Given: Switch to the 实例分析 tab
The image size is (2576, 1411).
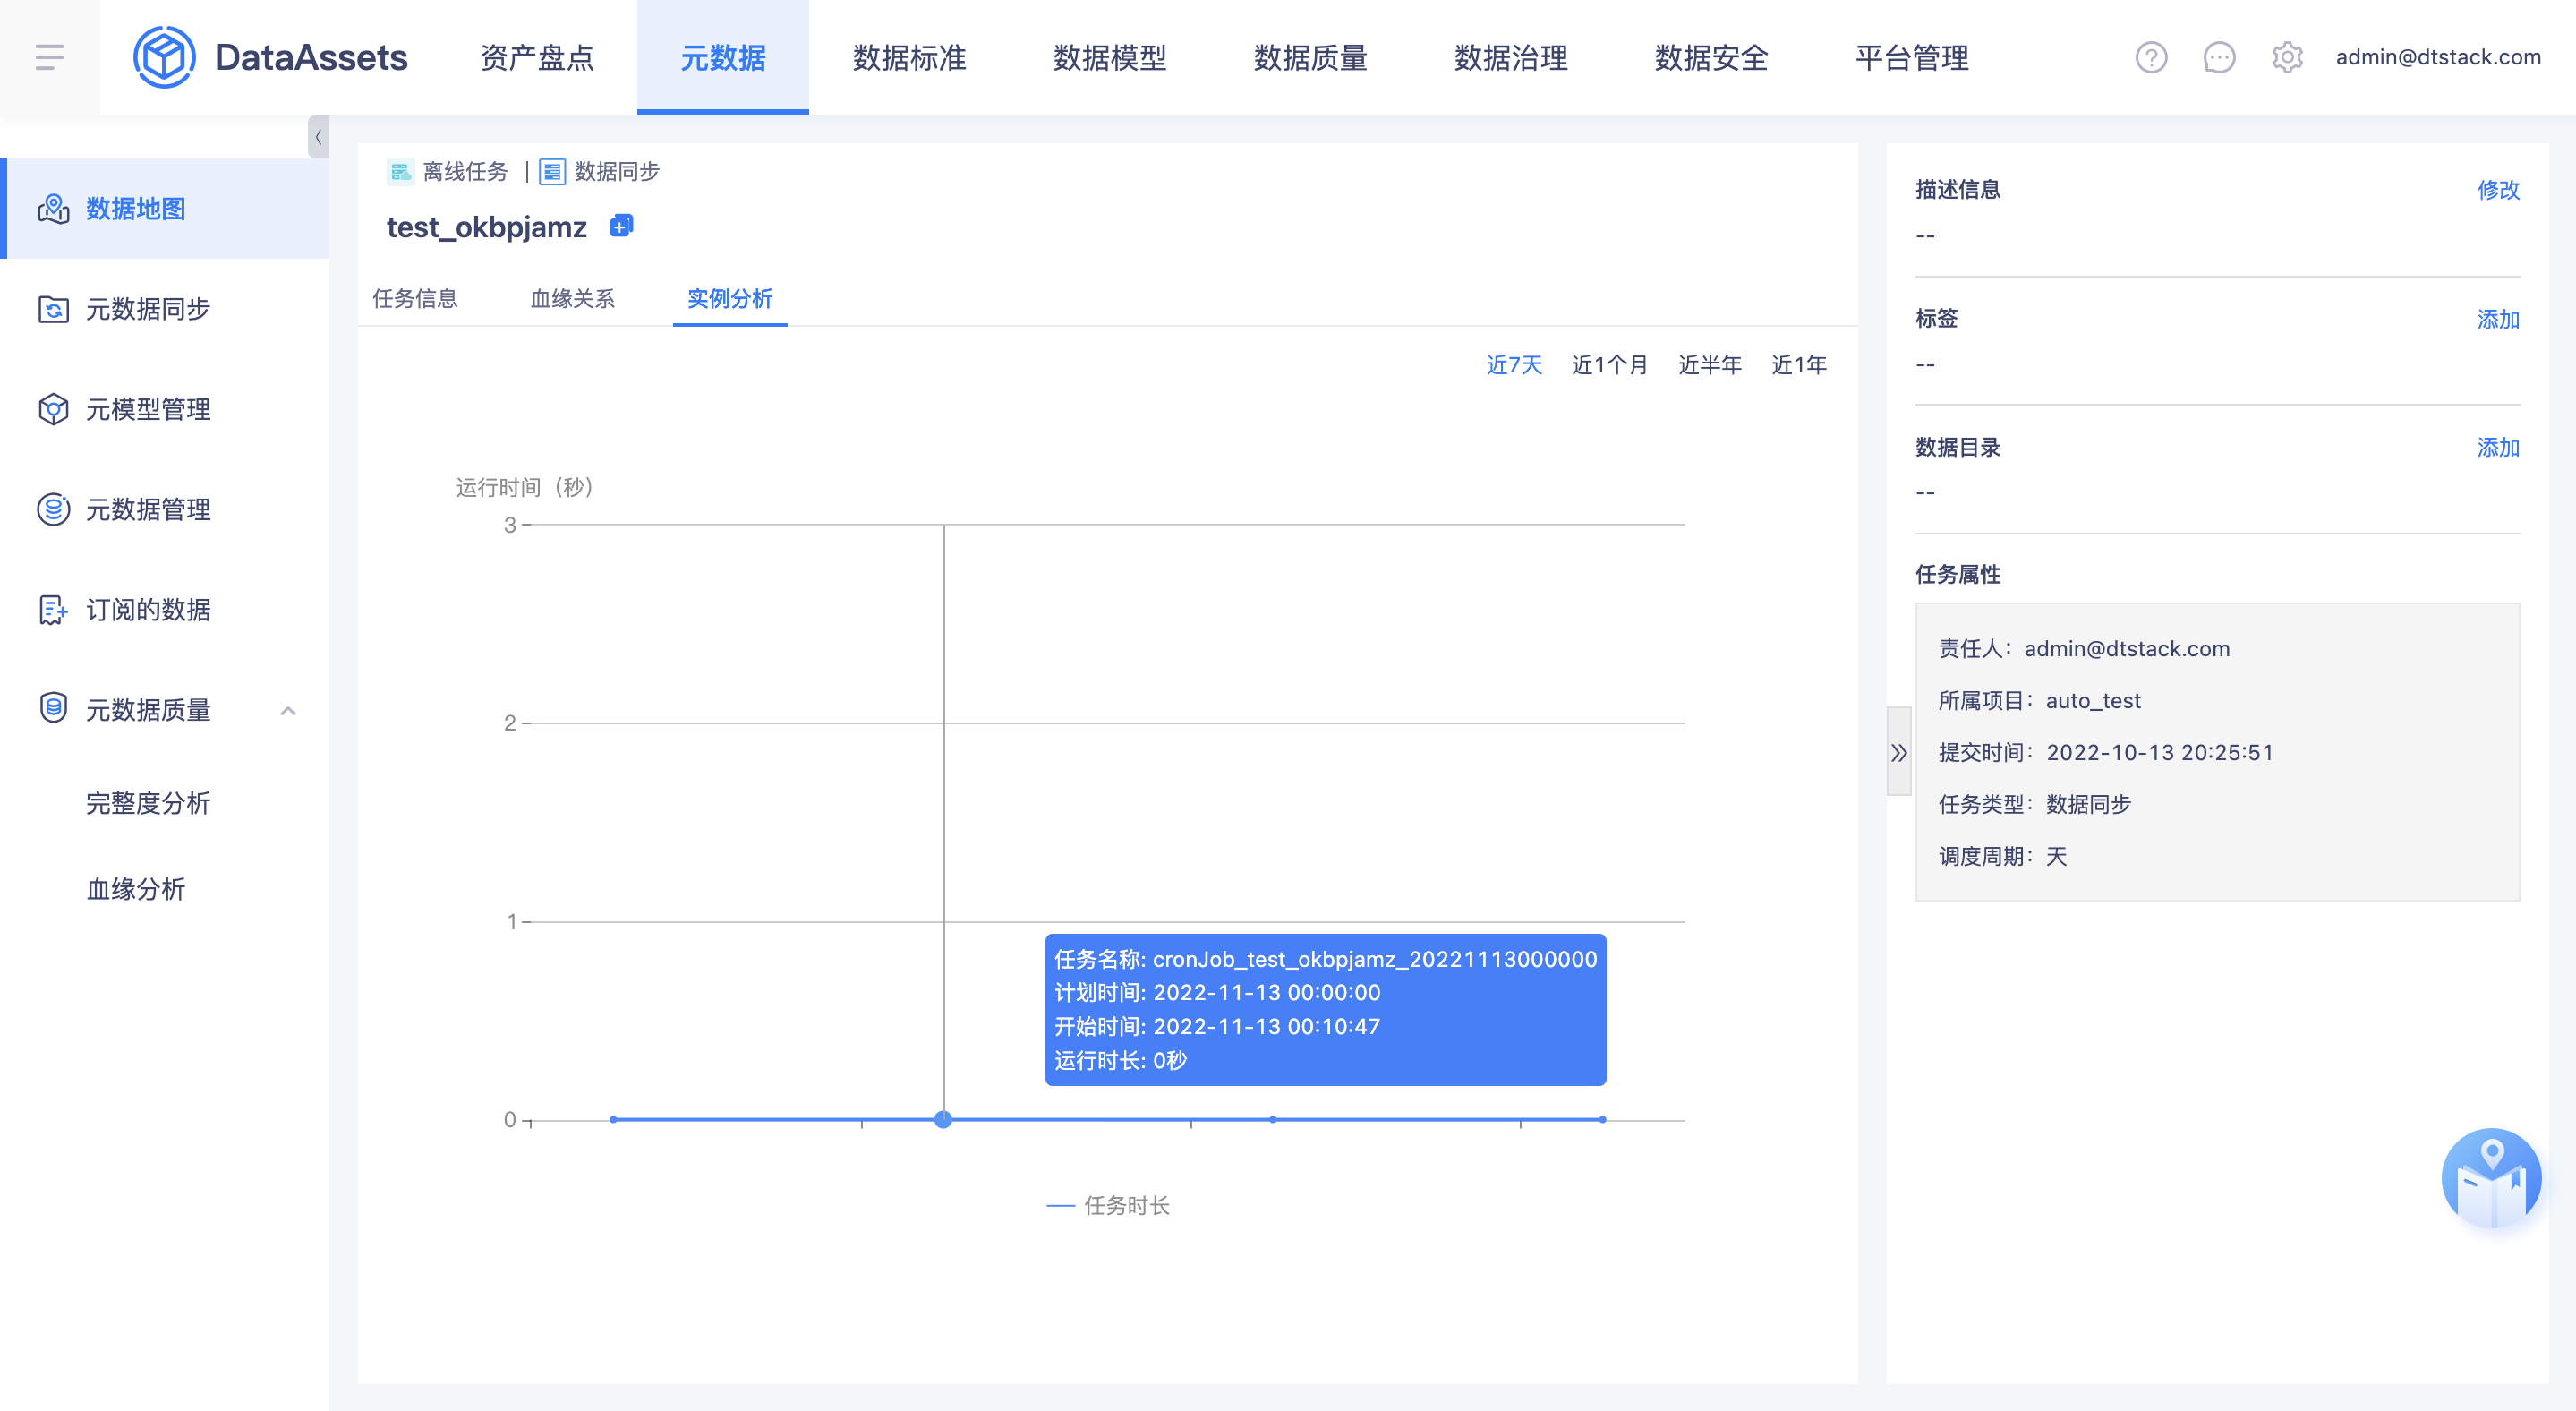Looking at the screenshot, I should (x=730, y=298).
